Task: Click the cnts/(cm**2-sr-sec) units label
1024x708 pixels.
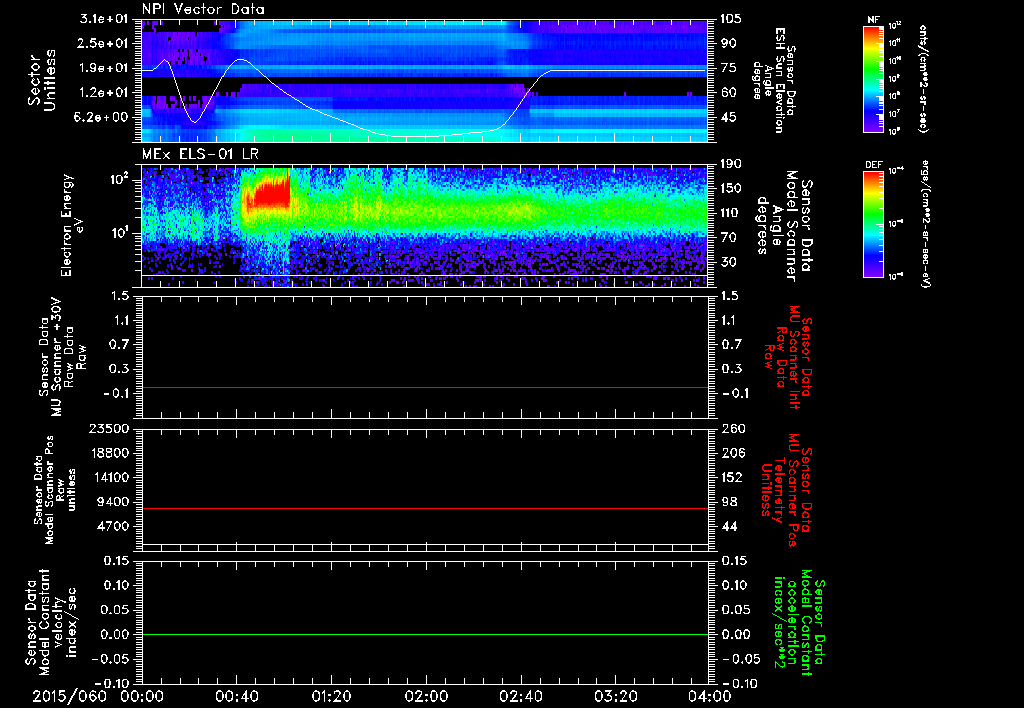Action: pos(922,78)
